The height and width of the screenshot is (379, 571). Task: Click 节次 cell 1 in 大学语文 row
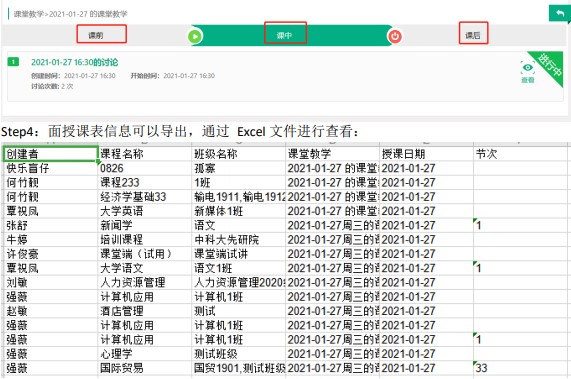520,268
